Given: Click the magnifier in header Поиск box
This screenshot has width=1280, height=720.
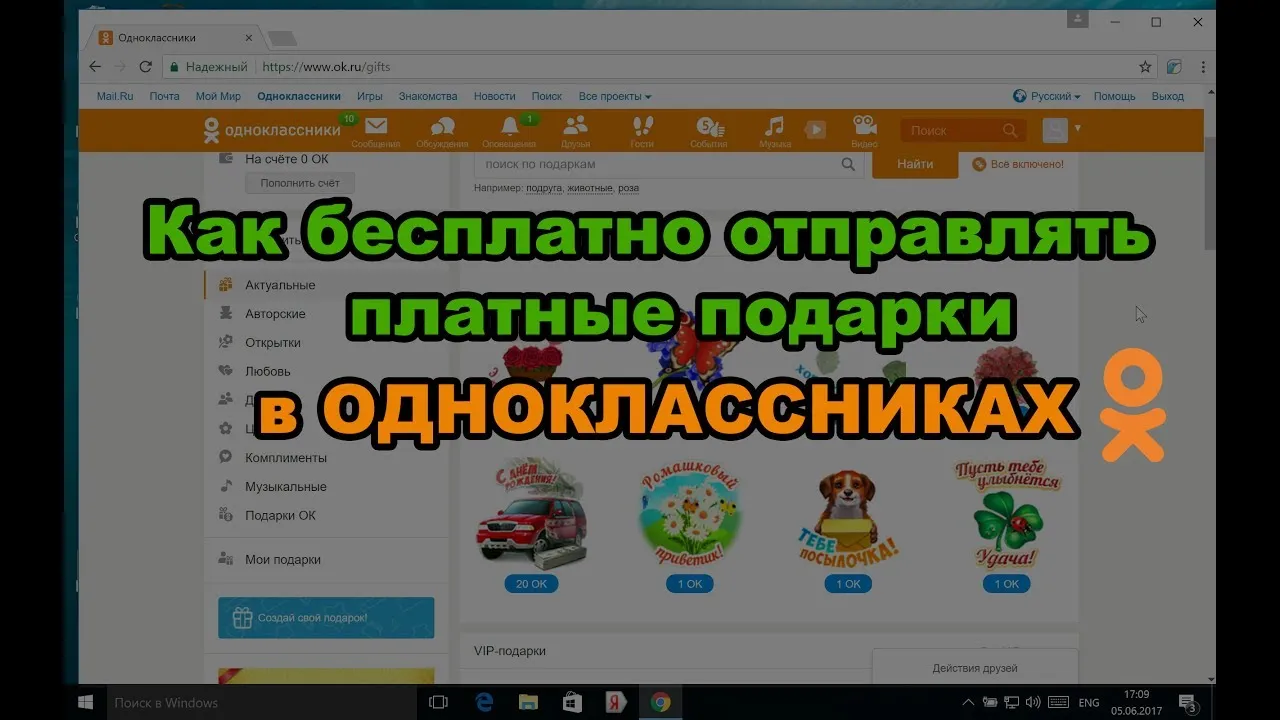Looking at the screenshot, I should [x=1009, y=130].
